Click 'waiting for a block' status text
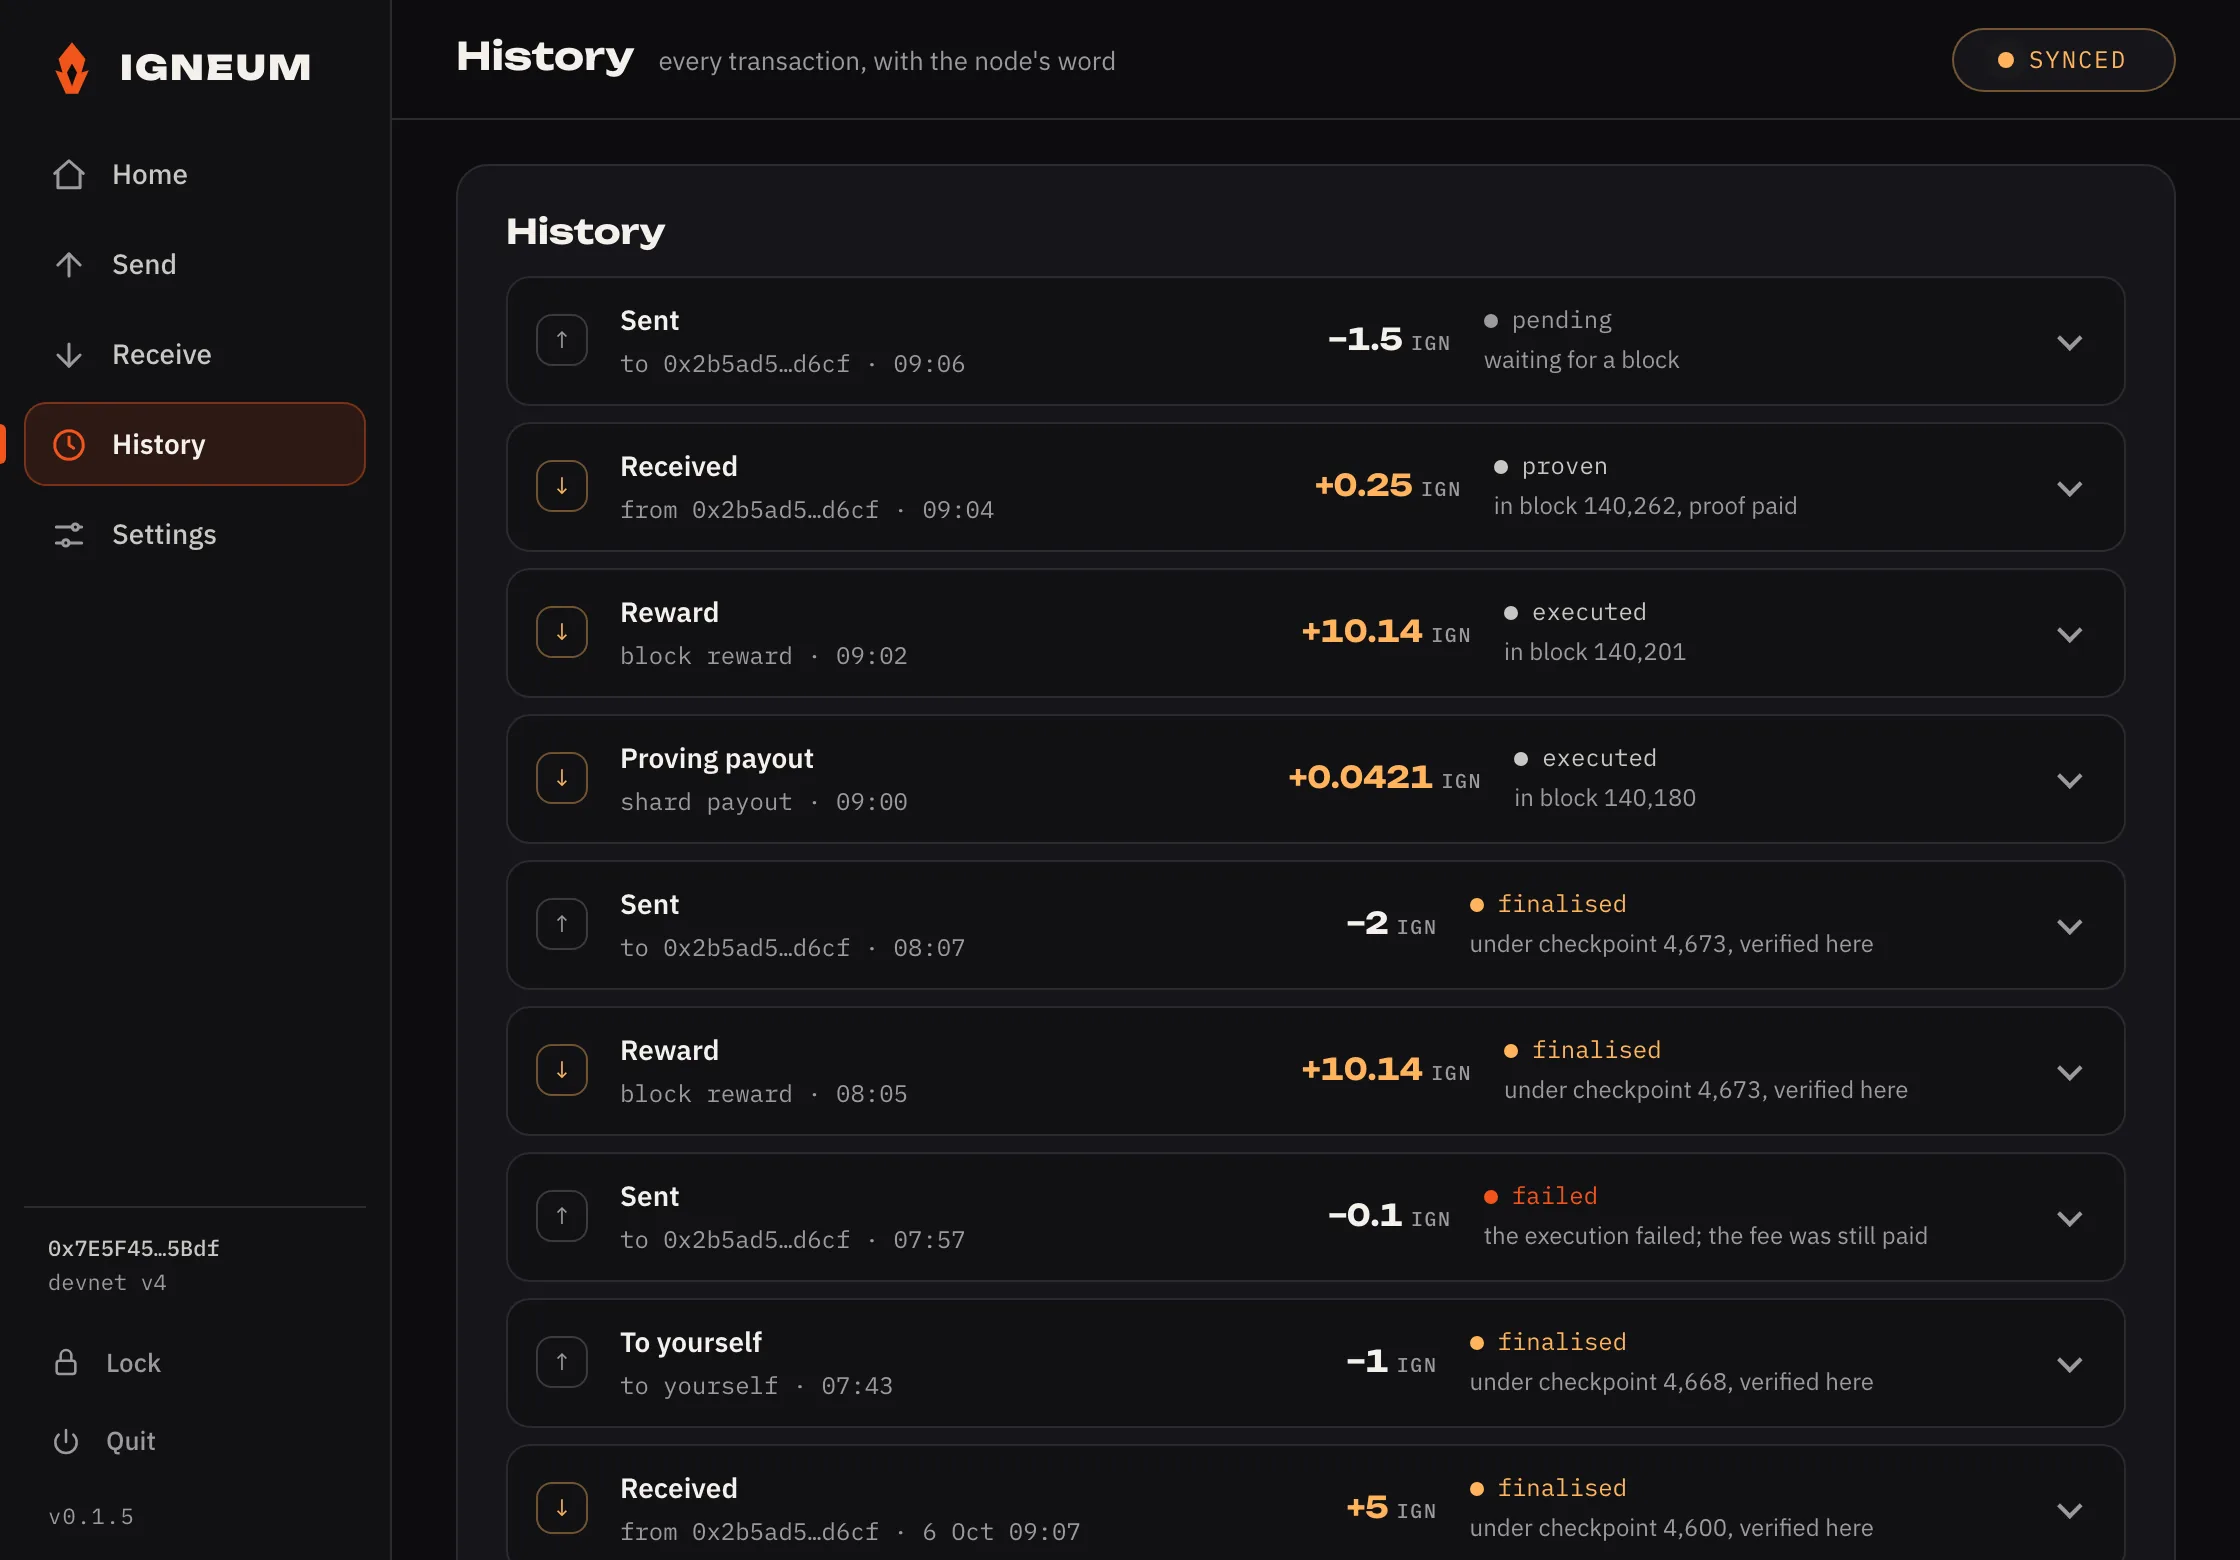This screenshot has width=2240, height=1560. coord(1581,360)
